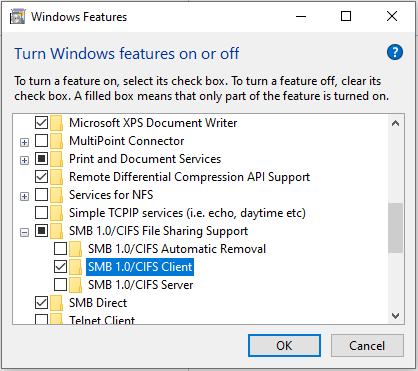Click the folder icon beside MultiPoint Connector
Image resolution: width=418 pixels, height=371 pixels.
[56, 141]
